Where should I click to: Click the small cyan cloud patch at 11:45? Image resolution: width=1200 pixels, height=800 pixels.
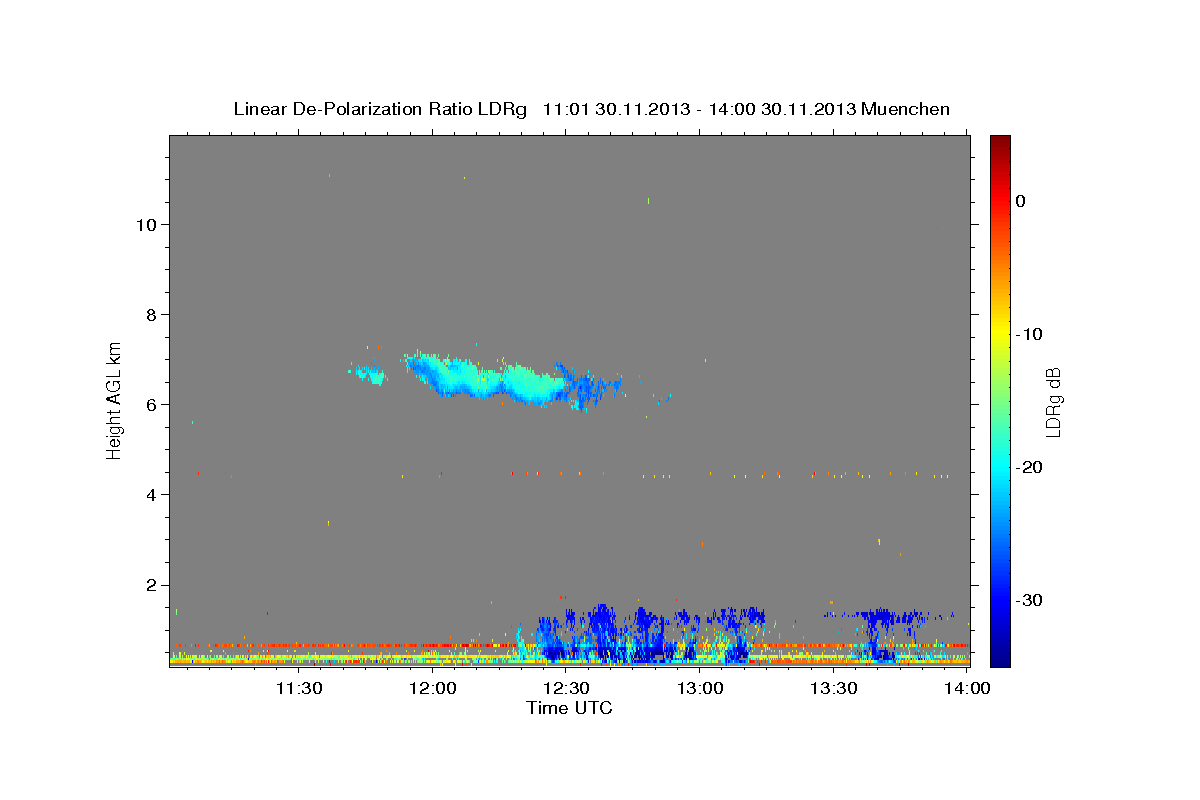point(369,374)
